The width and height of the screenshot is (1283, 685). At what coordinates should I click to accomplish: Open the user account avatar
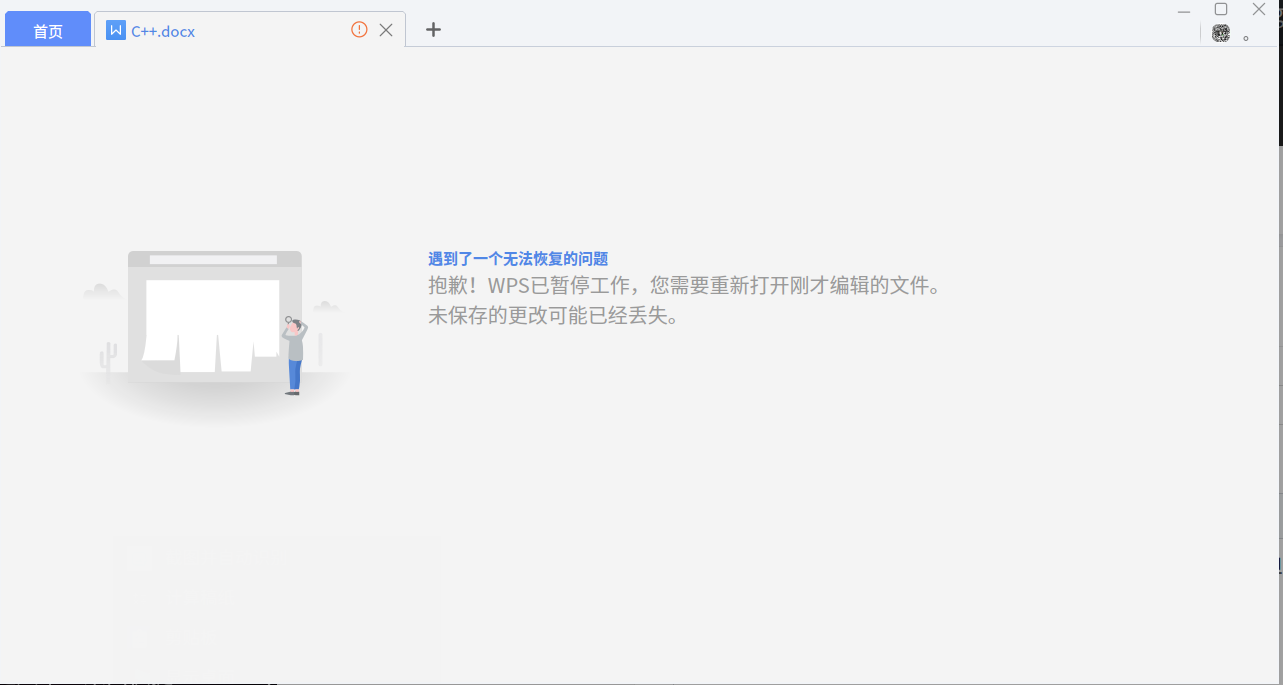(x=1221, y=33)
